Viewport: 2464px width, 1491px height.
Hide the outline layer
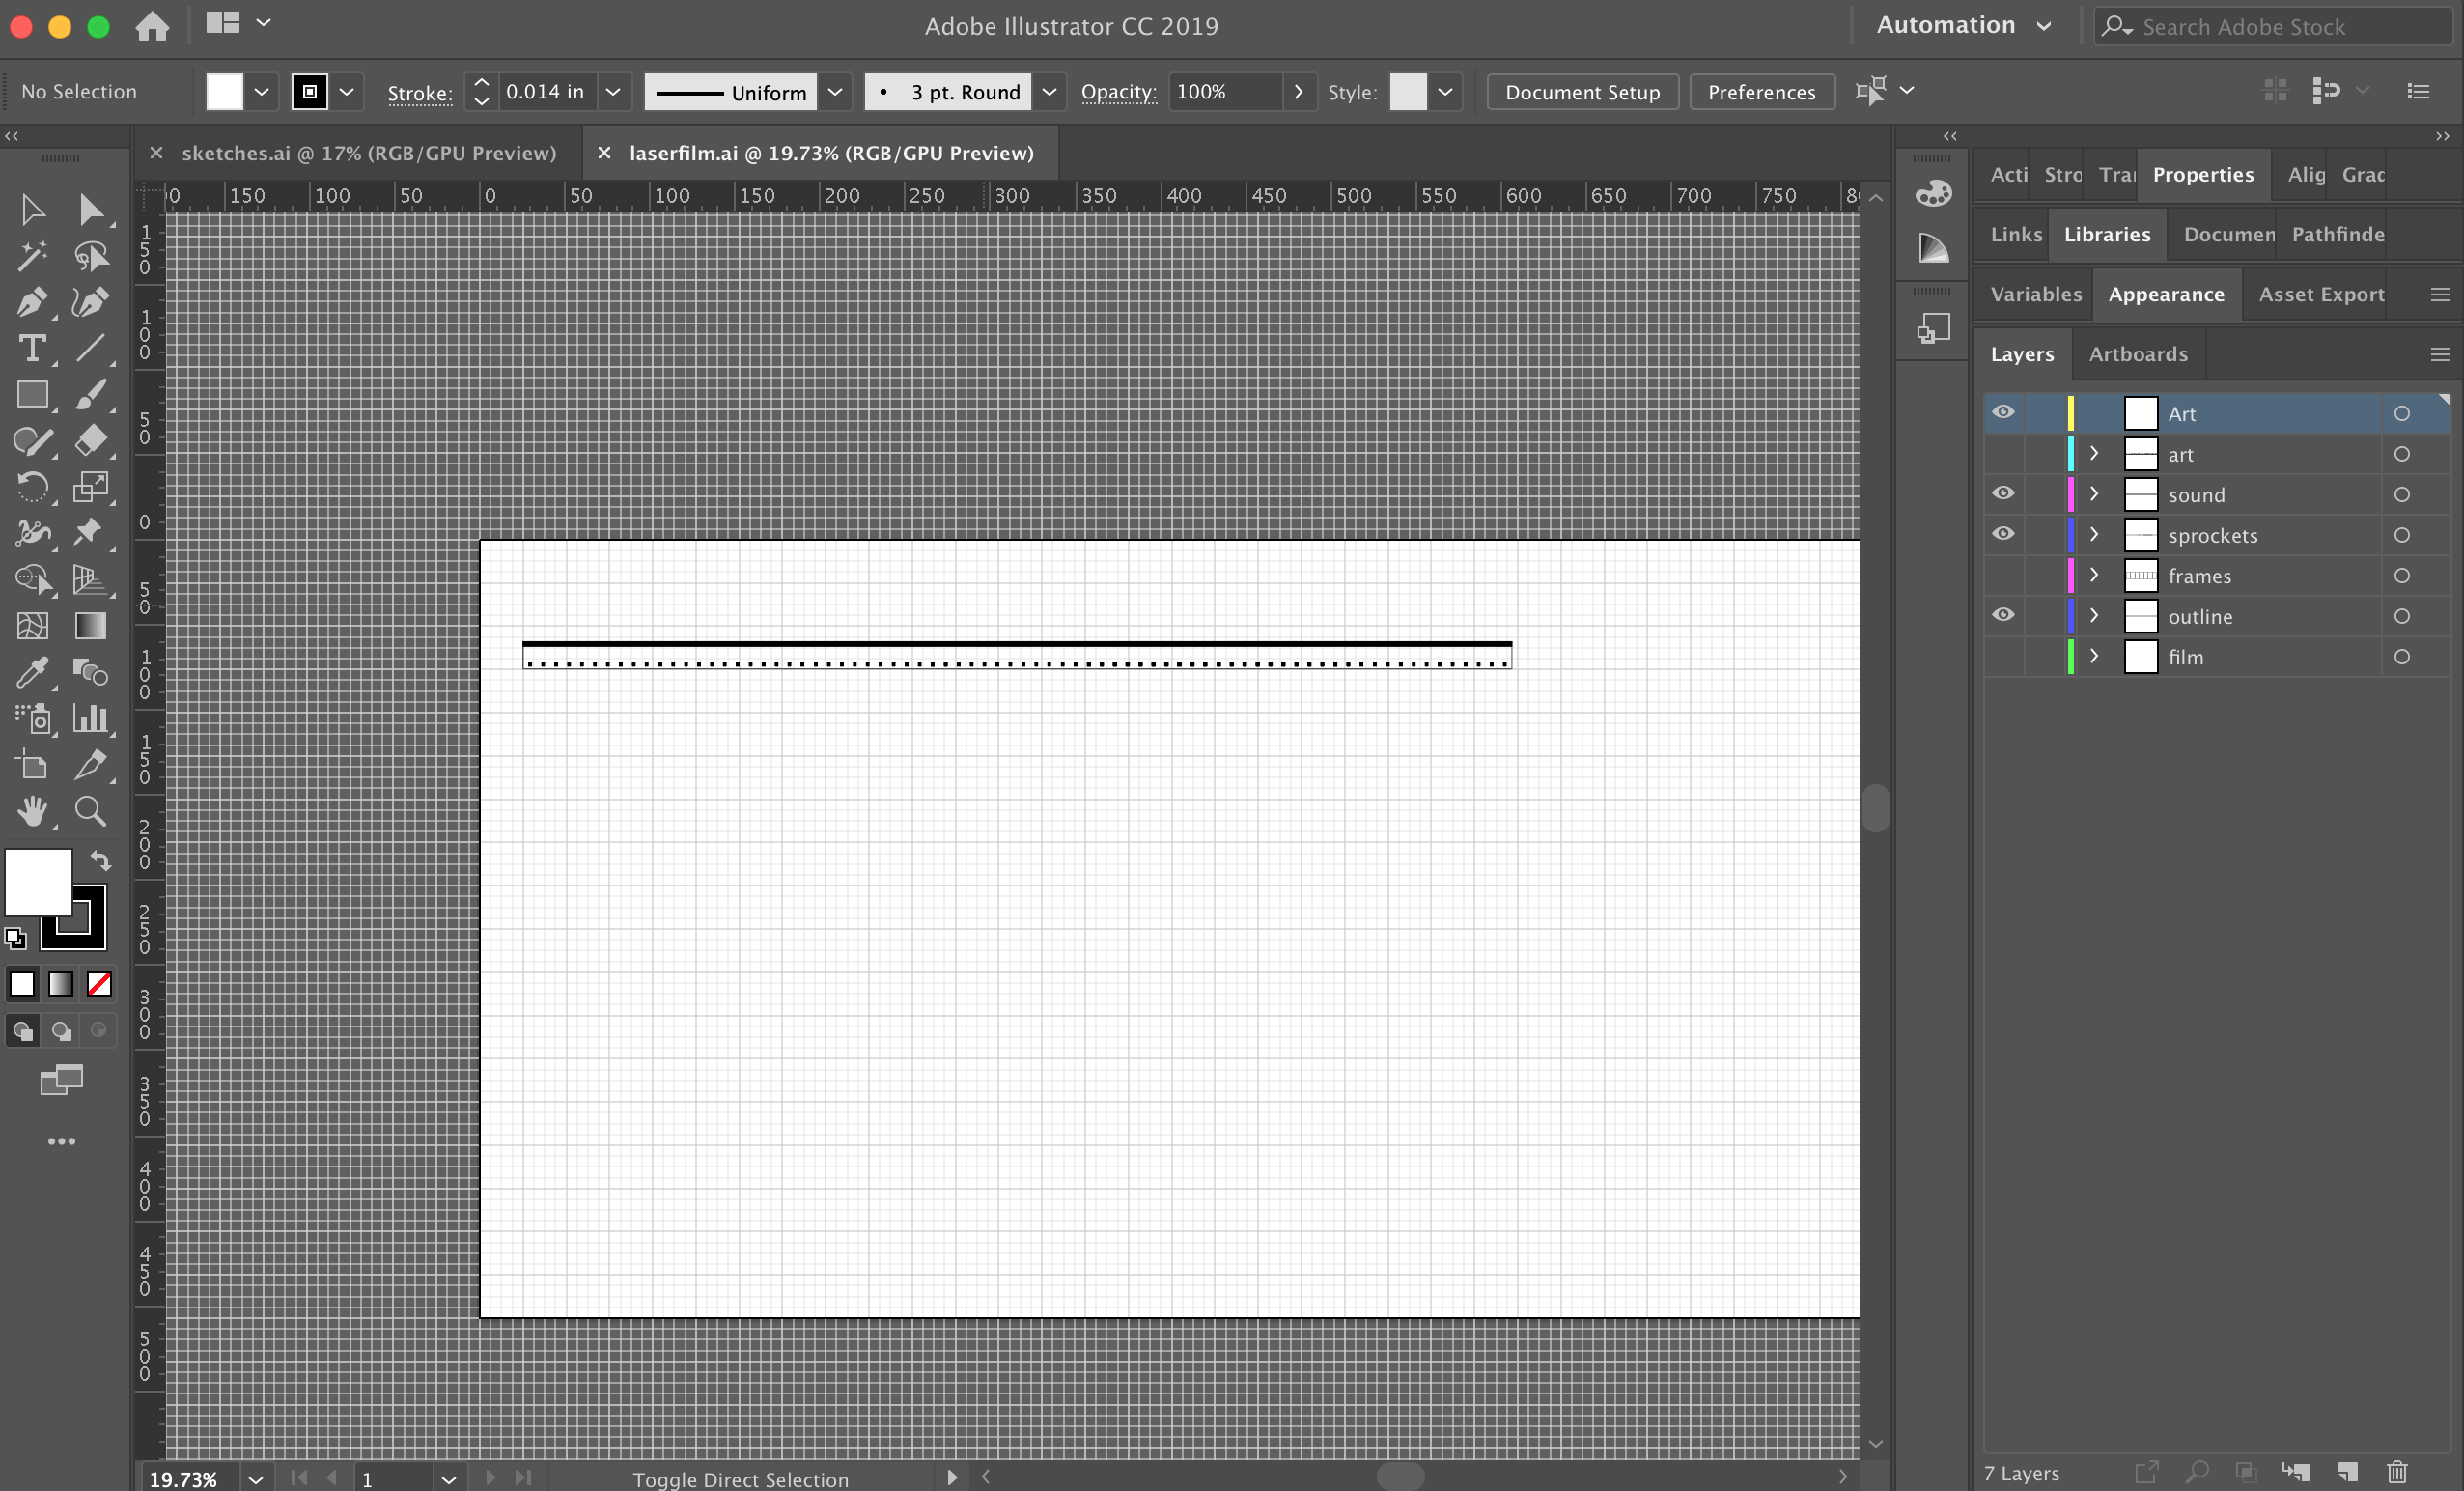click(2003, 615)
